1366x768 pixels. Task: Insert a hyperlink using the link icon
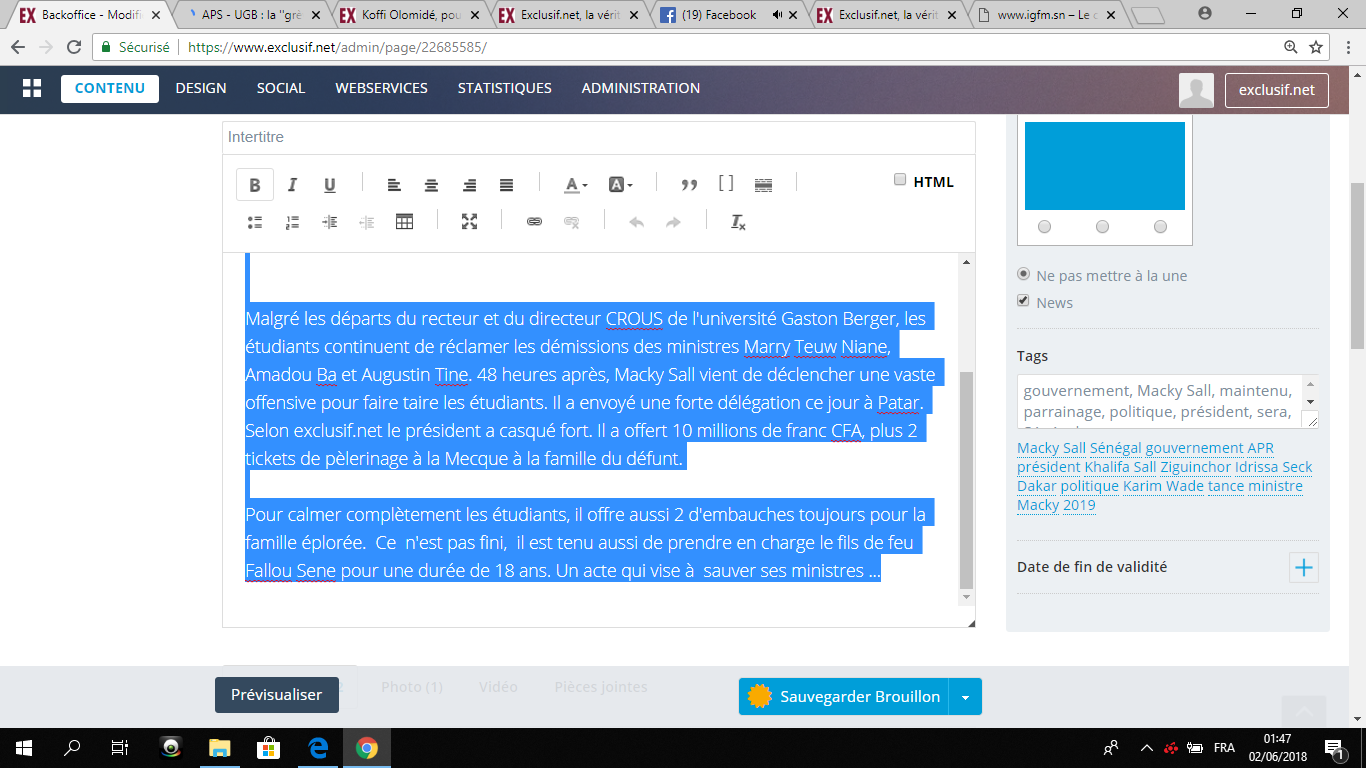(x=534, y=222)
